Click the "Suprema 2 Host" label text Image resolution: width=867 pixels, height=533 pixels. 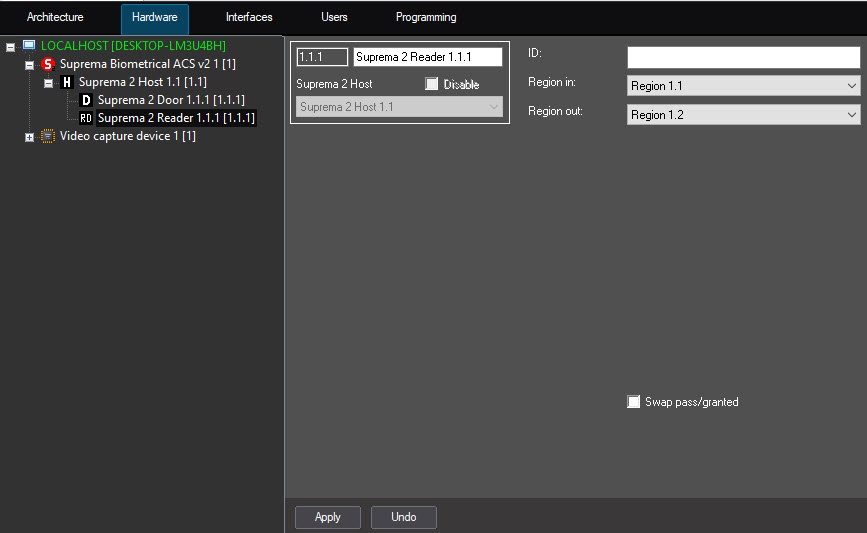click(x=334, y=84)
